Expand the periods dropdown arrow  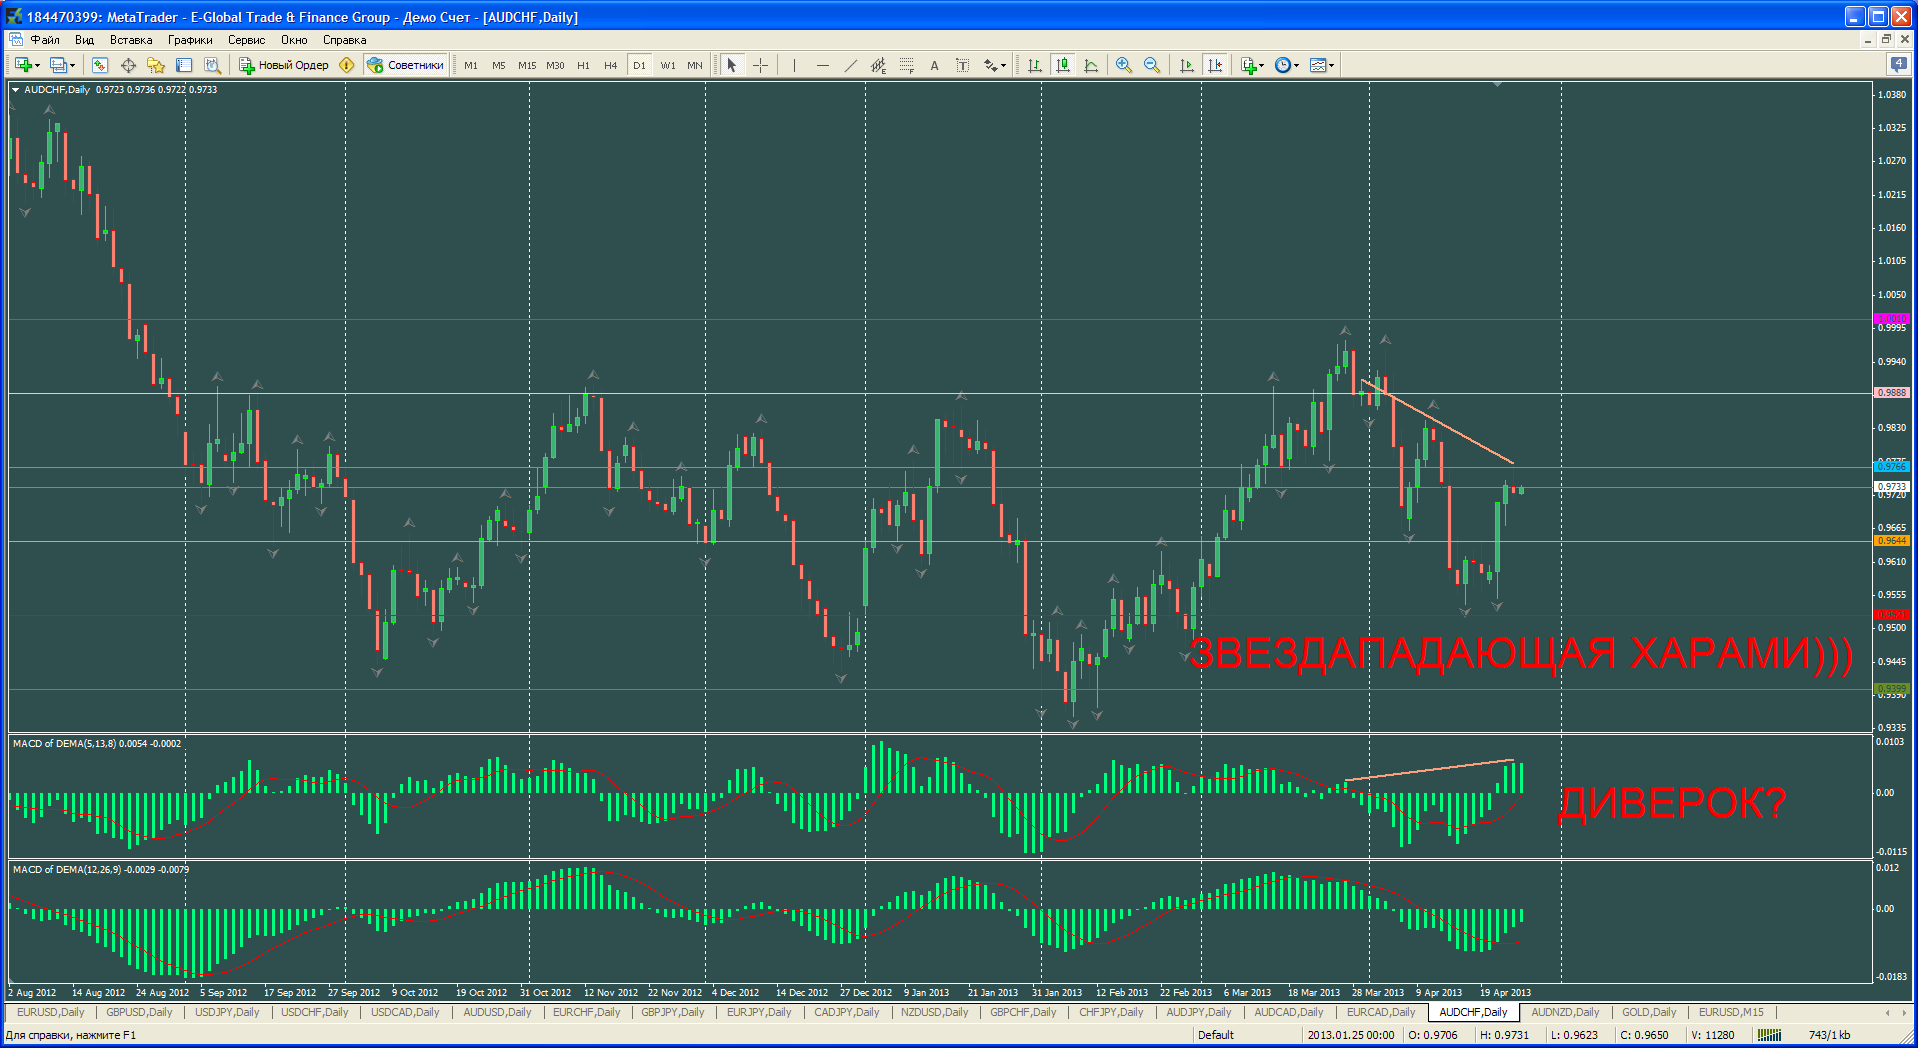pyautogui.click(x=1296, y=66)
